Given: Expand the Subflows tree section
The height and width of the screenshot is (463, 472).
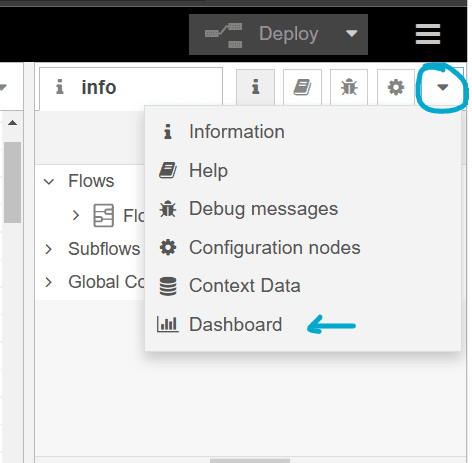Looking at the screenshot, I should [49, 249].
